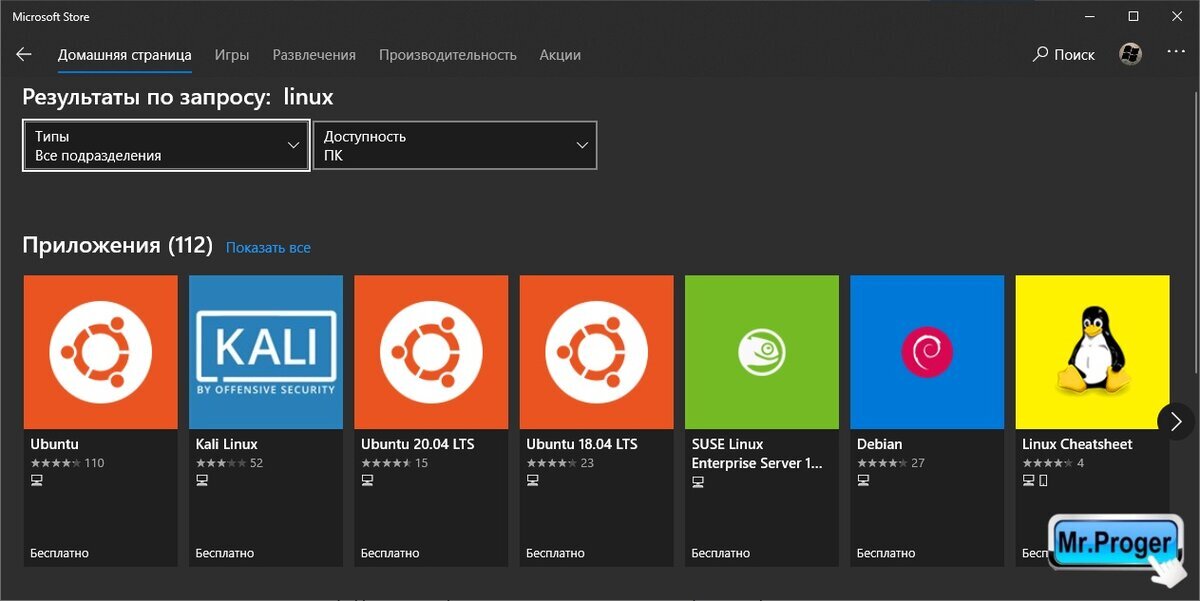Click Debian star rating with 27 reviews
Screen dimensions: 1200x601
[x=891, y=463]
